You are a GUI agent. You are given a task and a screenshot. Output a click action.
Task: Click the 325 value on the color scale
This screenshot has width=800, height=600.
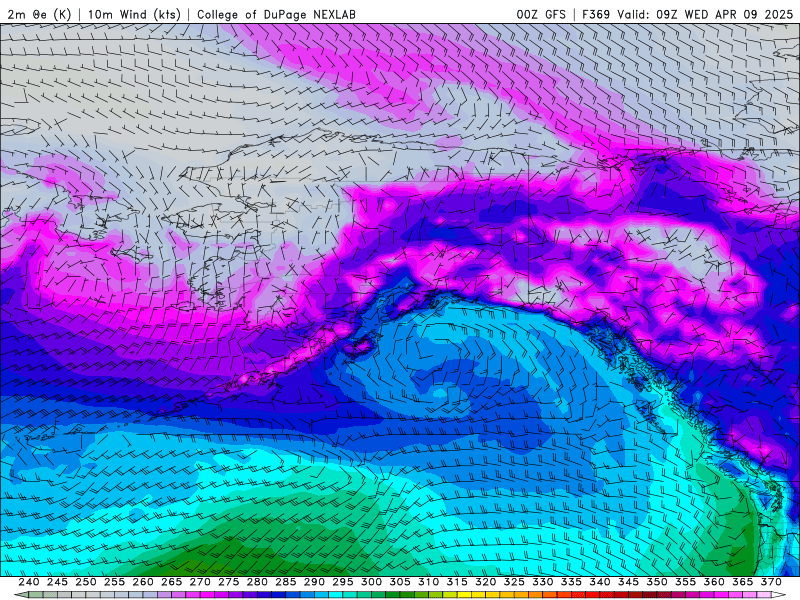[514, 582]
